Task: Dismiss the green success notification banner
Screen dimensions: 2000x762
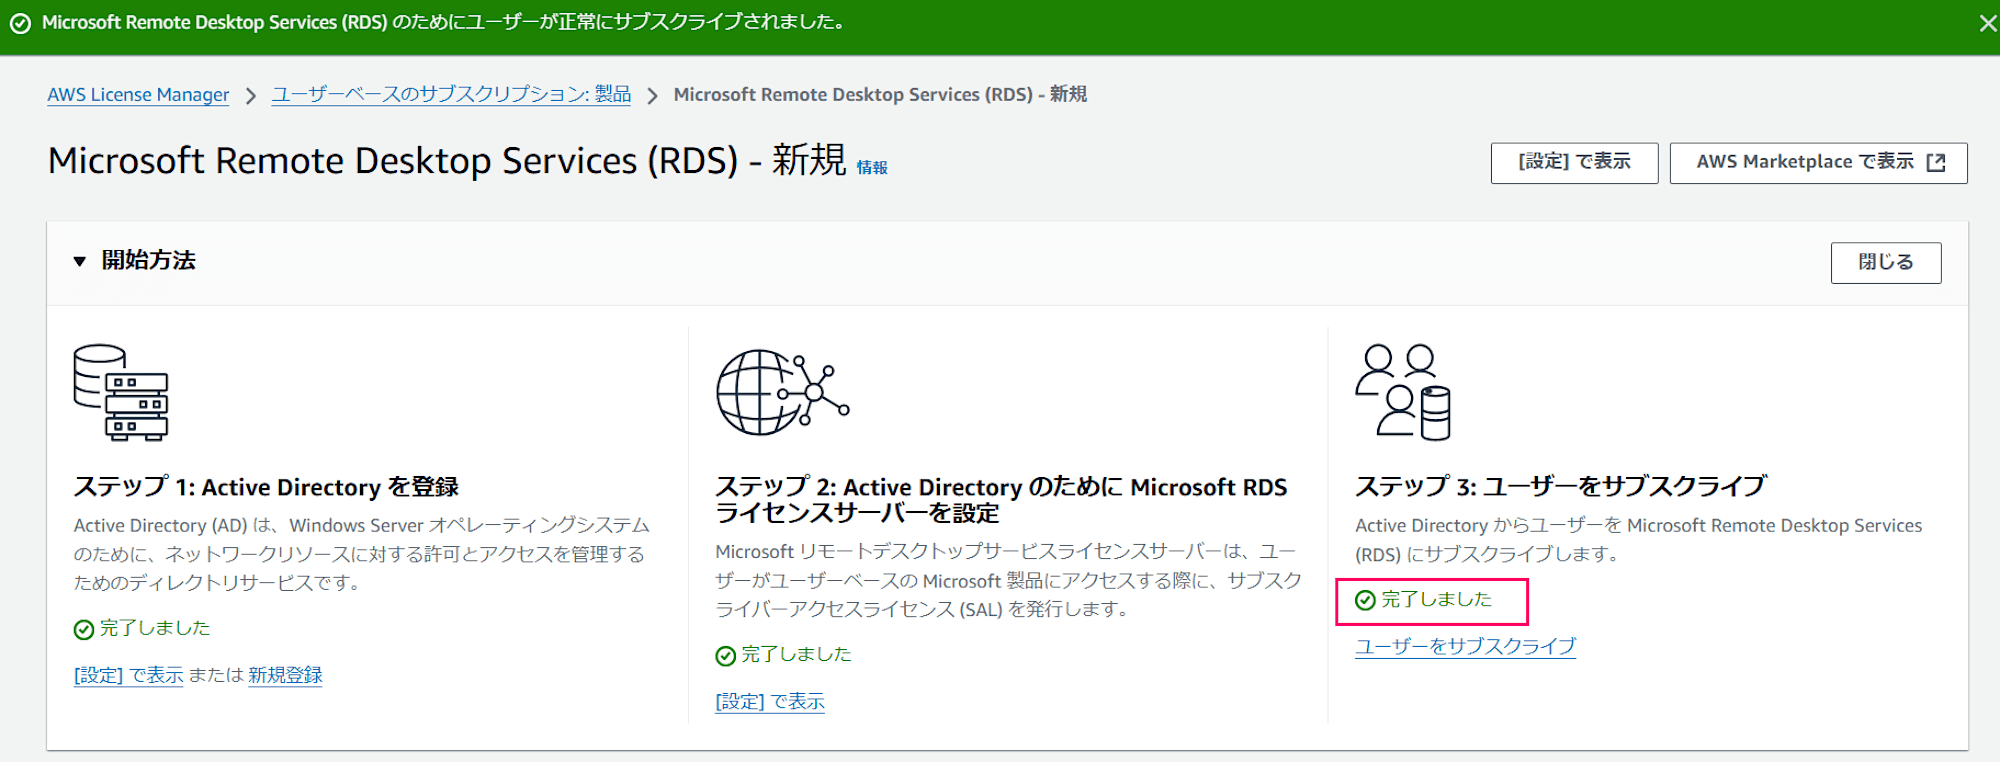Action: 1987,23
